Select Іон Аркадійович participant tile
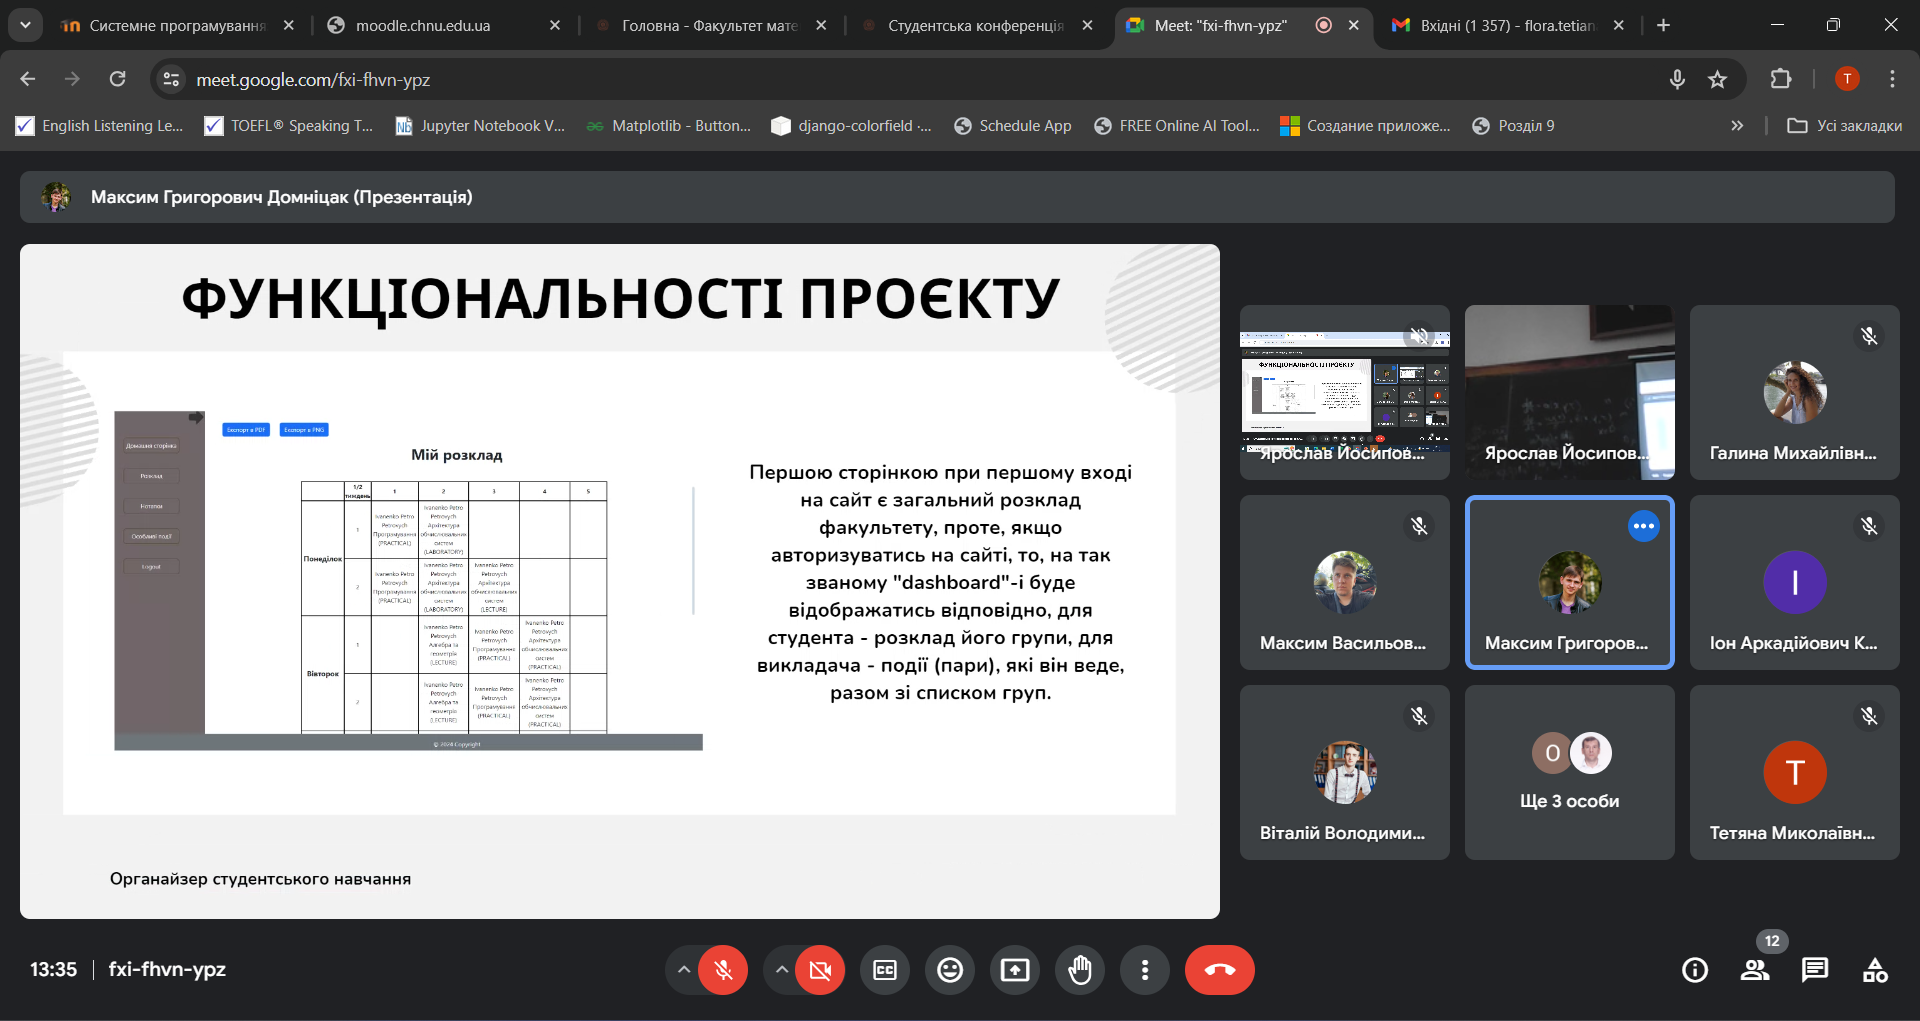Viewport: 1920px width, 1021px height. [x=1795, y=582]
